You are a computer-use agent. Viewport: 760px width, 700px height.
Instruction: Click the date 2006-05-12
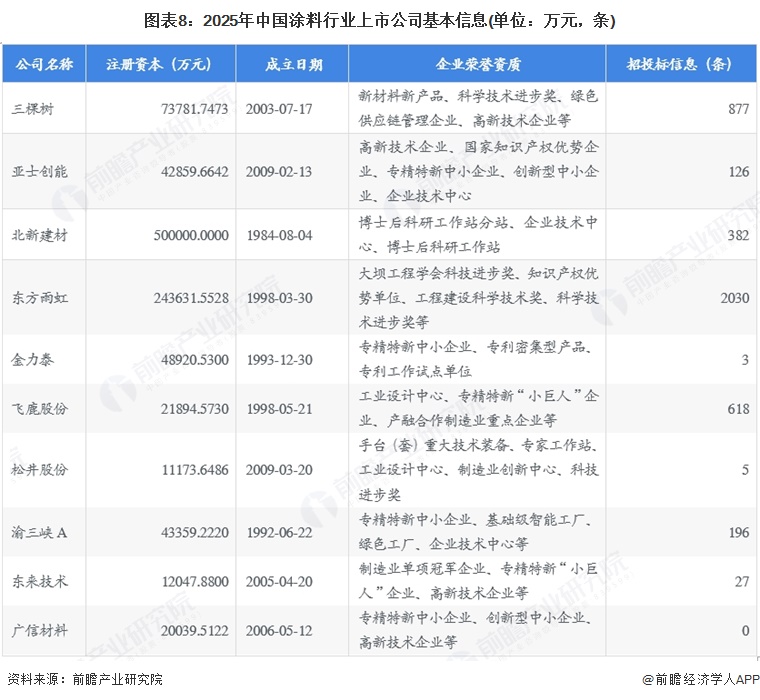tap(279, 631)
